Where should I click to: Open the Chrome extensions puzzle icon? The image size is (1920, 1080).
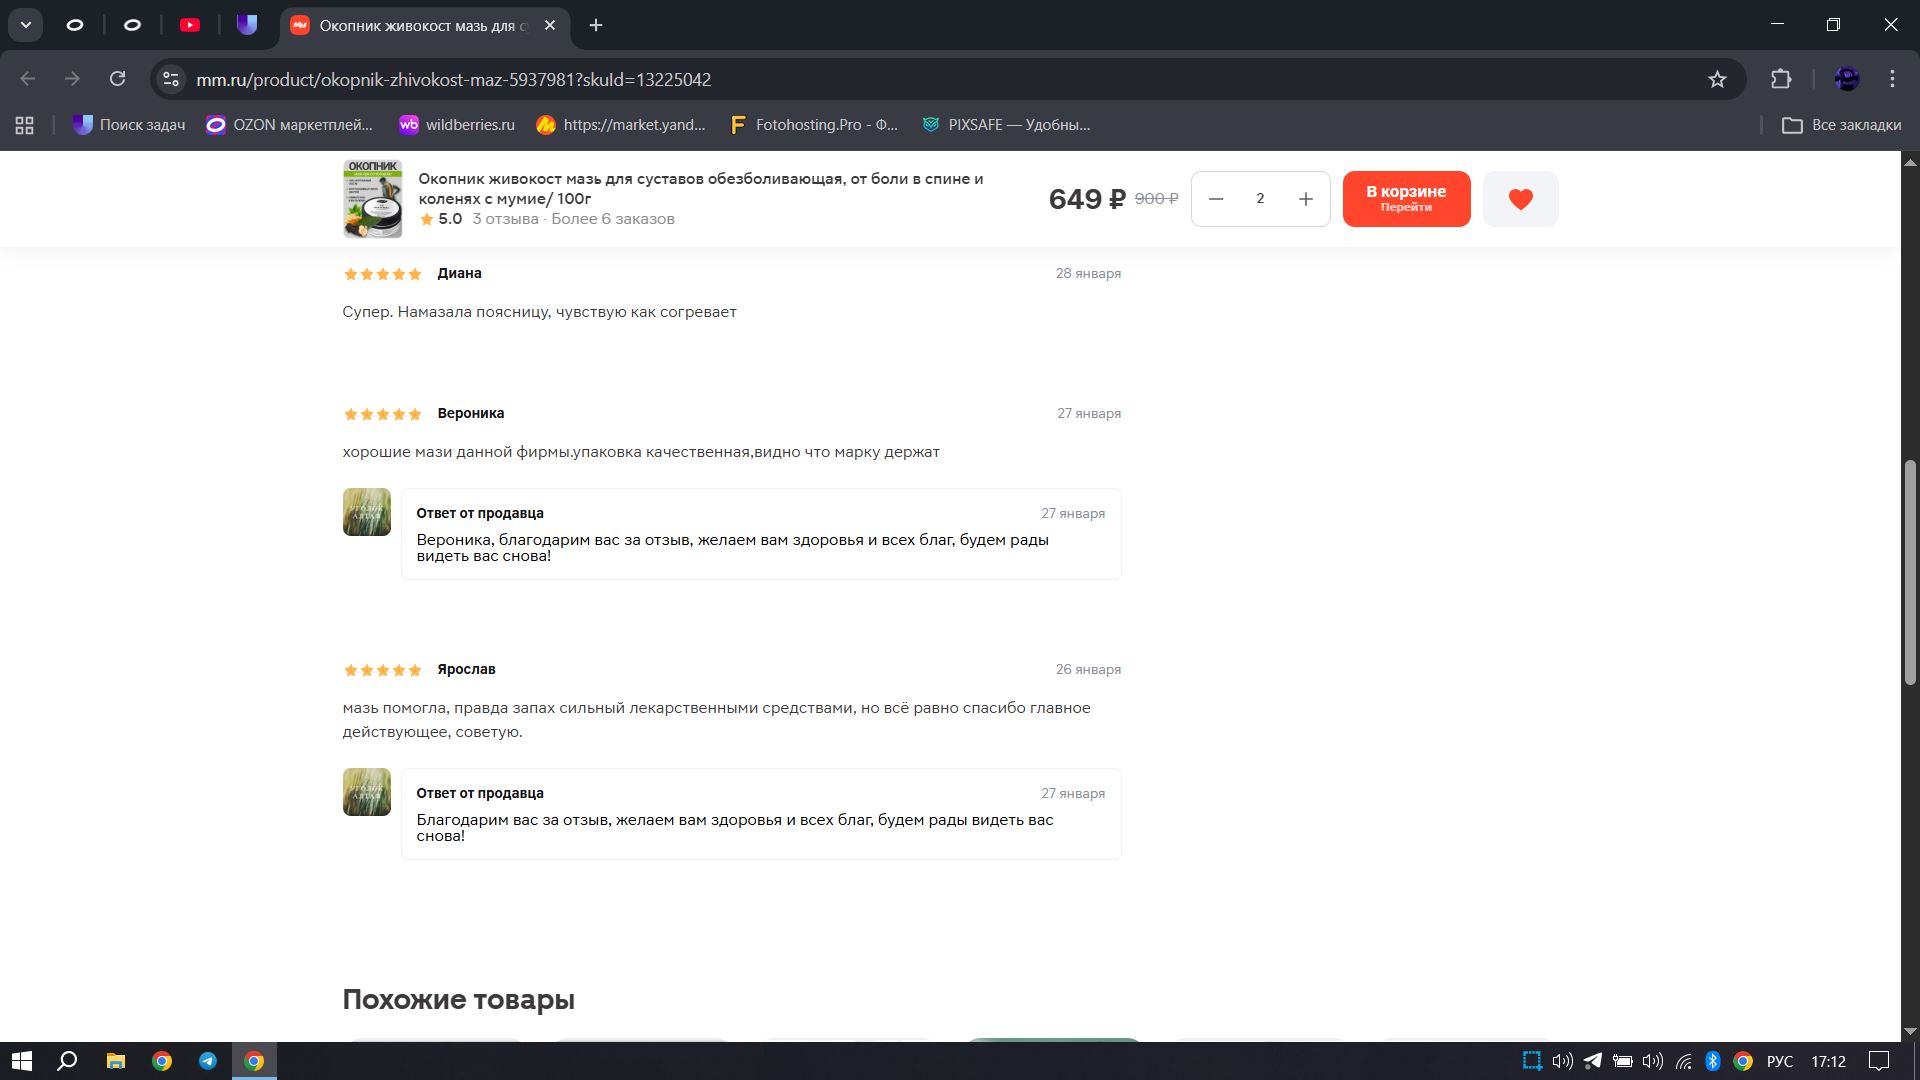pos(1781,79)
